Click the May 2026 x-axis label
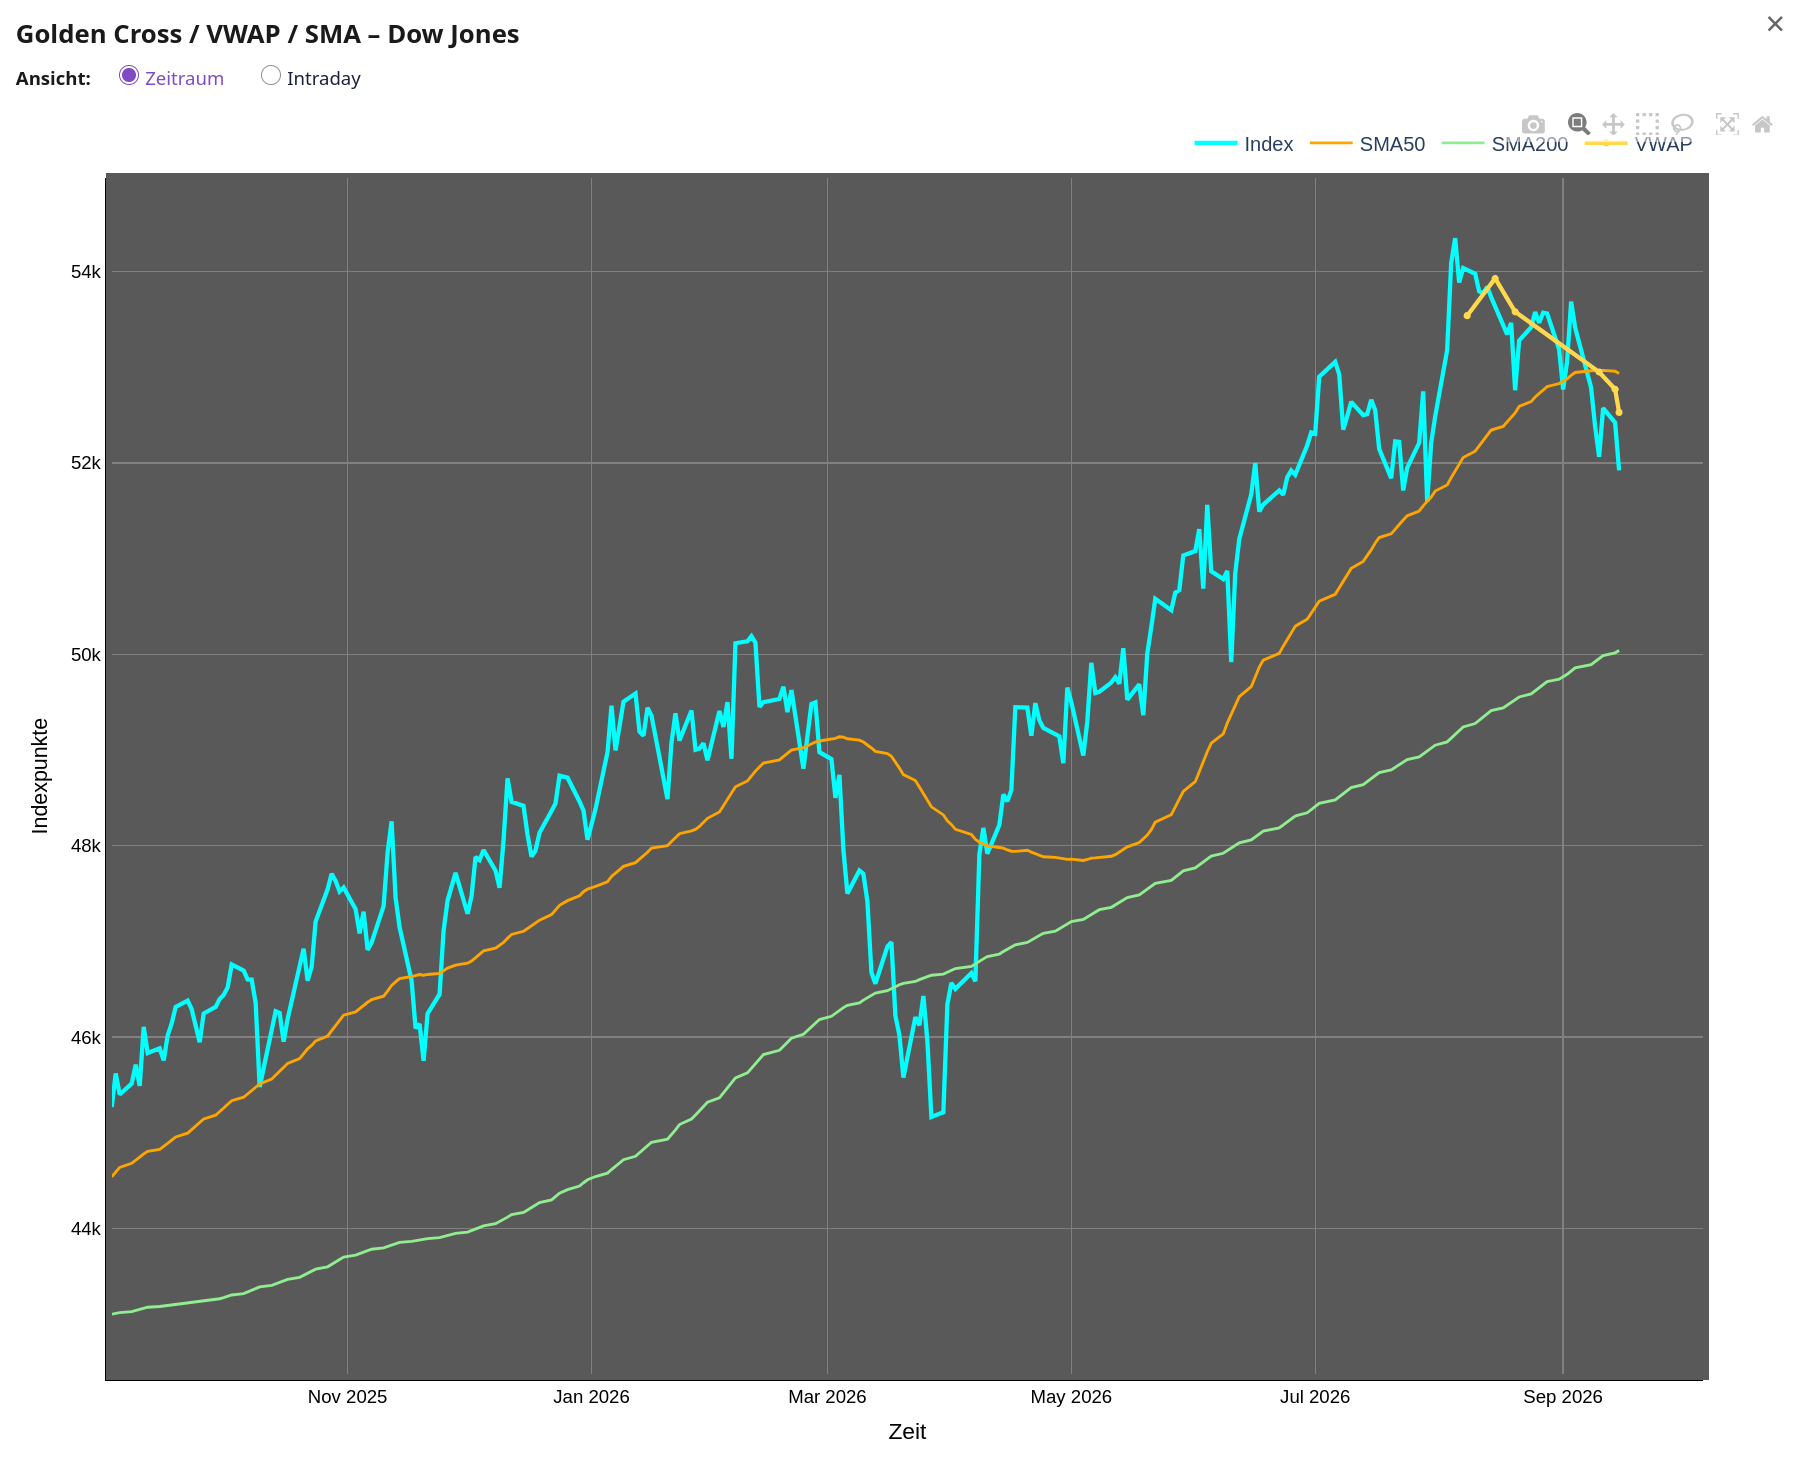 click(x=1071, y=1397)
